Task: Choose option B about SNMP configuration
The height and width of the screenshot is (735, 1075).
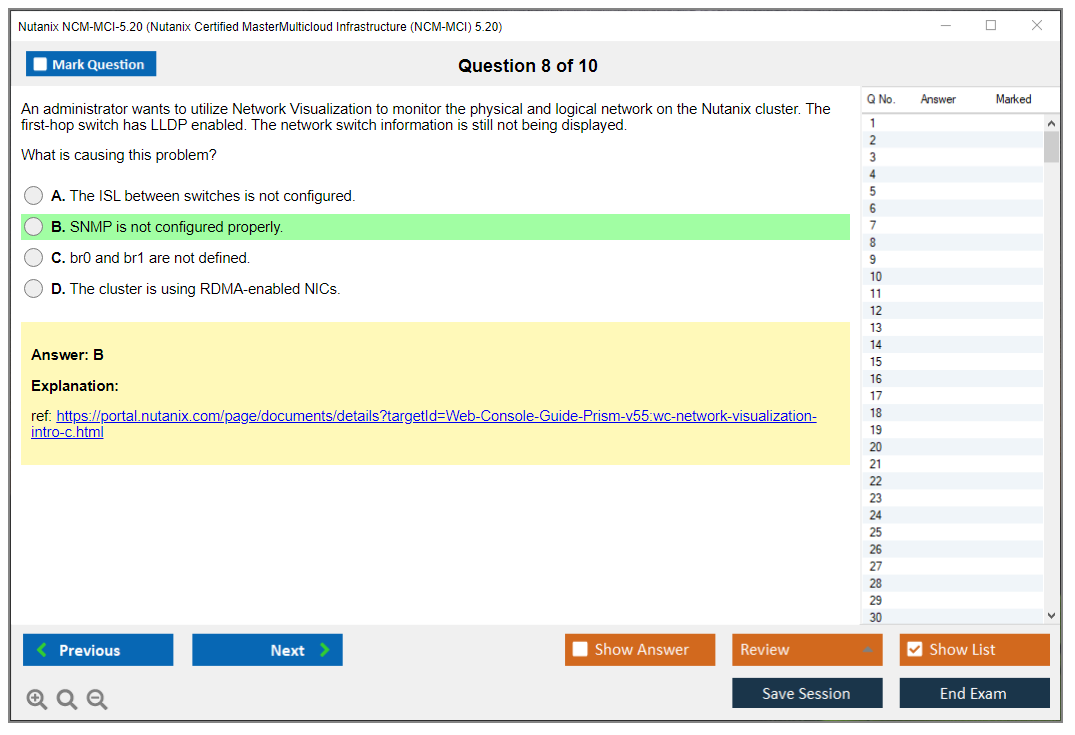Action: pos(34,227)
